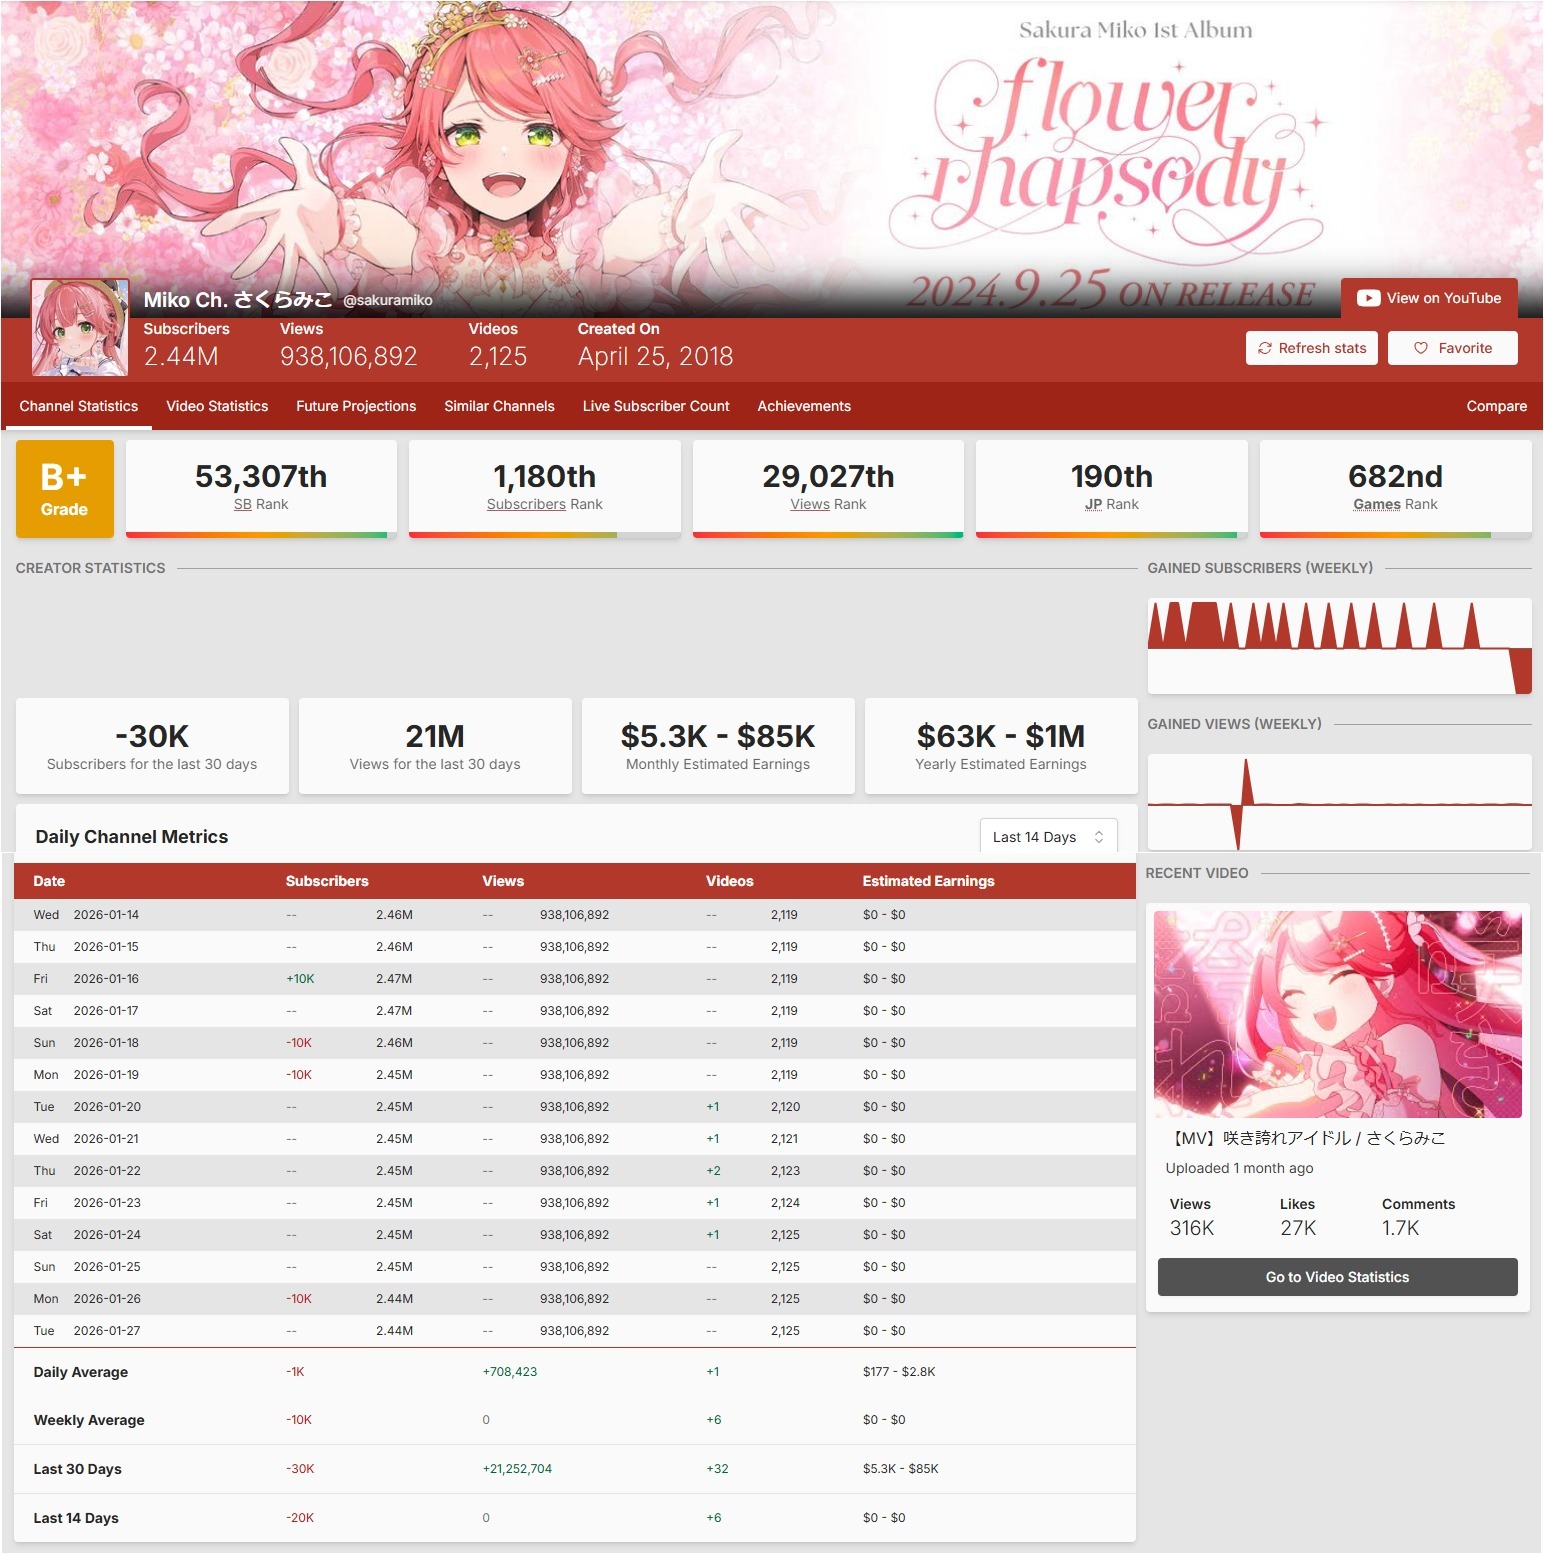Click the 2,120 videos count cell
This screenshot has width=1544, height=1554.
tap(785, 1107)
